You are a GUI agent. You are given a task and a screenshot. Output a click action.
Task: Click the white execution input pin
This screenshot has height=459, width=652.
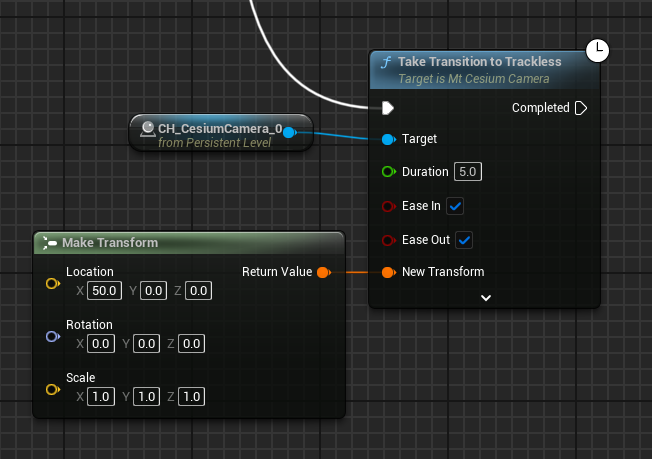click(388, 108)
